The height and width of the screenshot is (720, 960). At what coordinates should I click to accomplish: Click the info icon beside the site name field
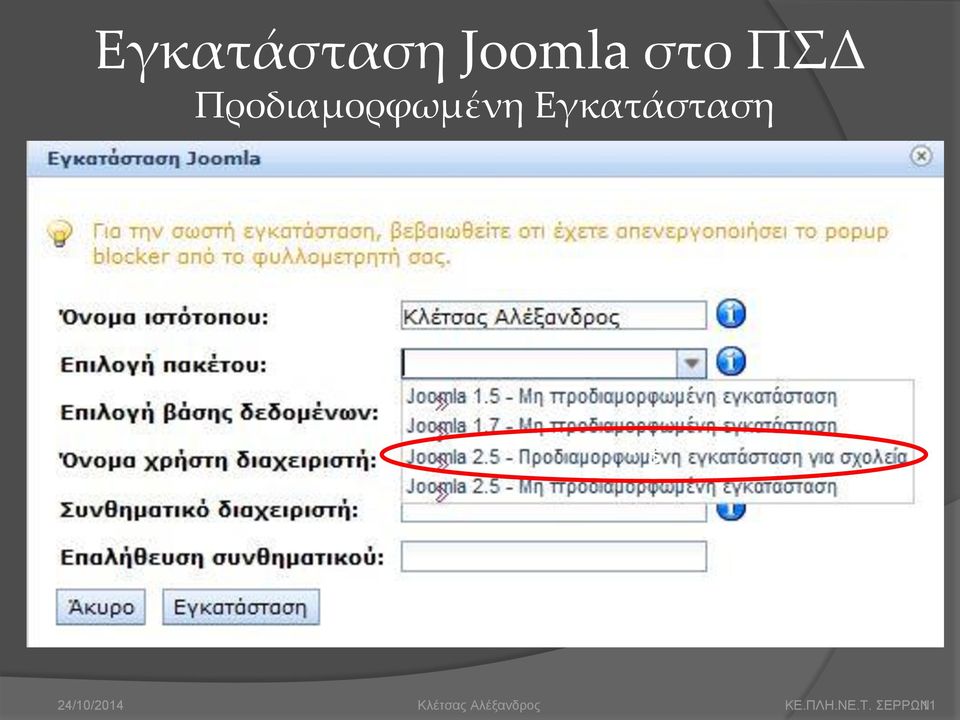pyautogui.click(x=731, y=314)
